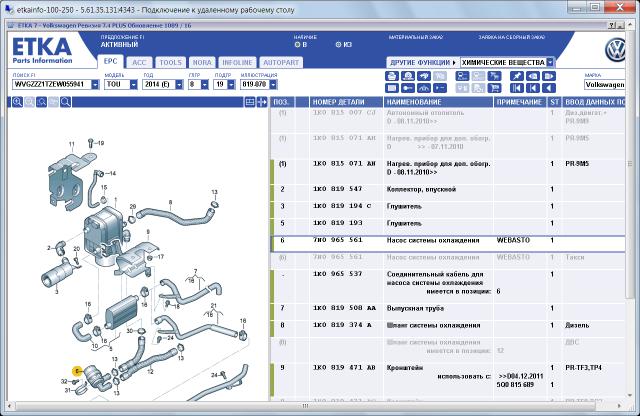This screenshot has width=640, height=416.
Task: Jump to first with the double-bar arrow icon
Action: pos(517,88)
